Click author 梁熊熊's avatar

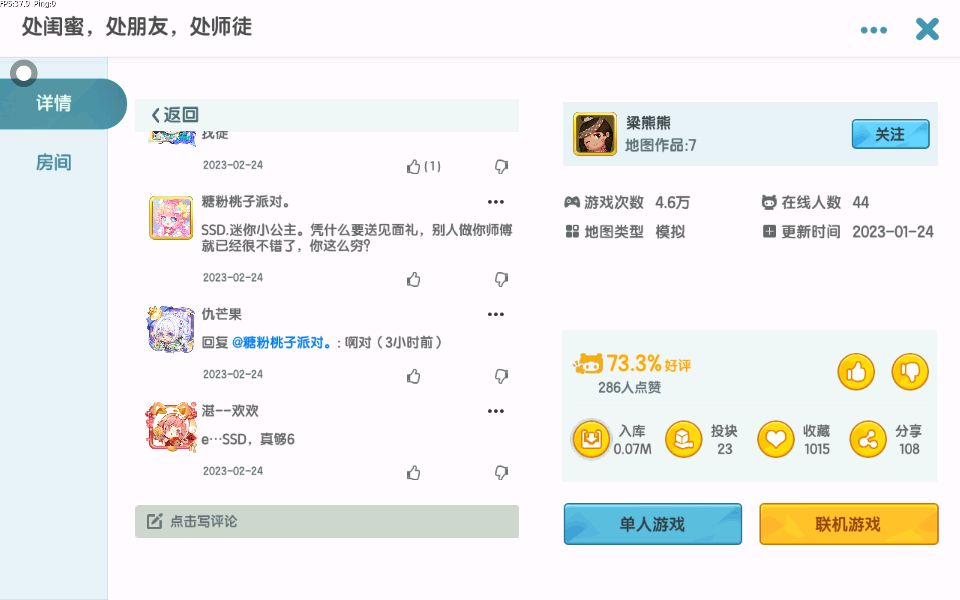pyautogui.click(x=594, y=134)
